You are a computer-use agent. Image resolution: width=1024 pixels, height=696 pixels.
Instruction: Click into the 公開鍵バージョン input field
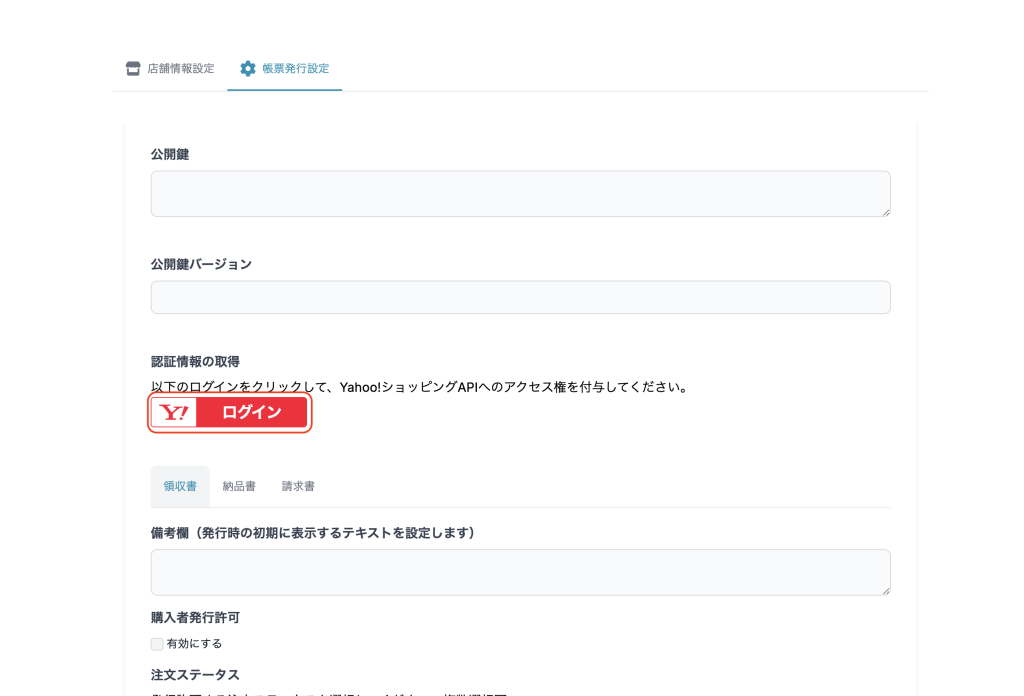tap(520, 297)
